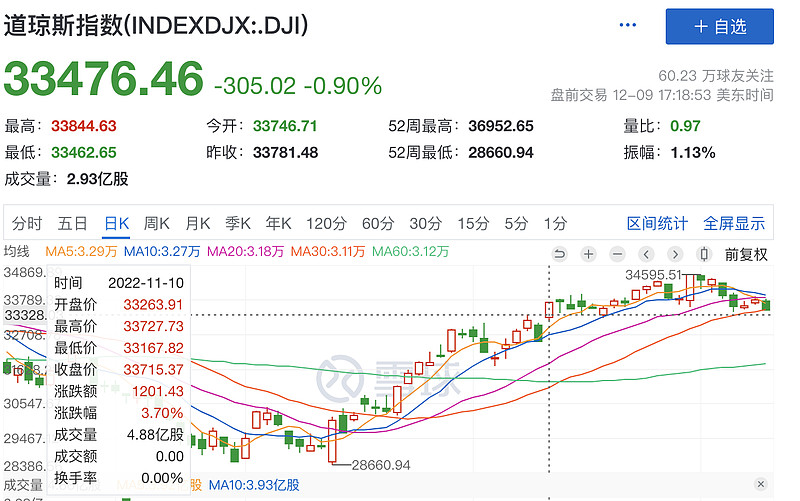Click the tooltip 成交量 value 4.88亿股
The height and width of the screenshot is (501, 800).
coord(155,435)
